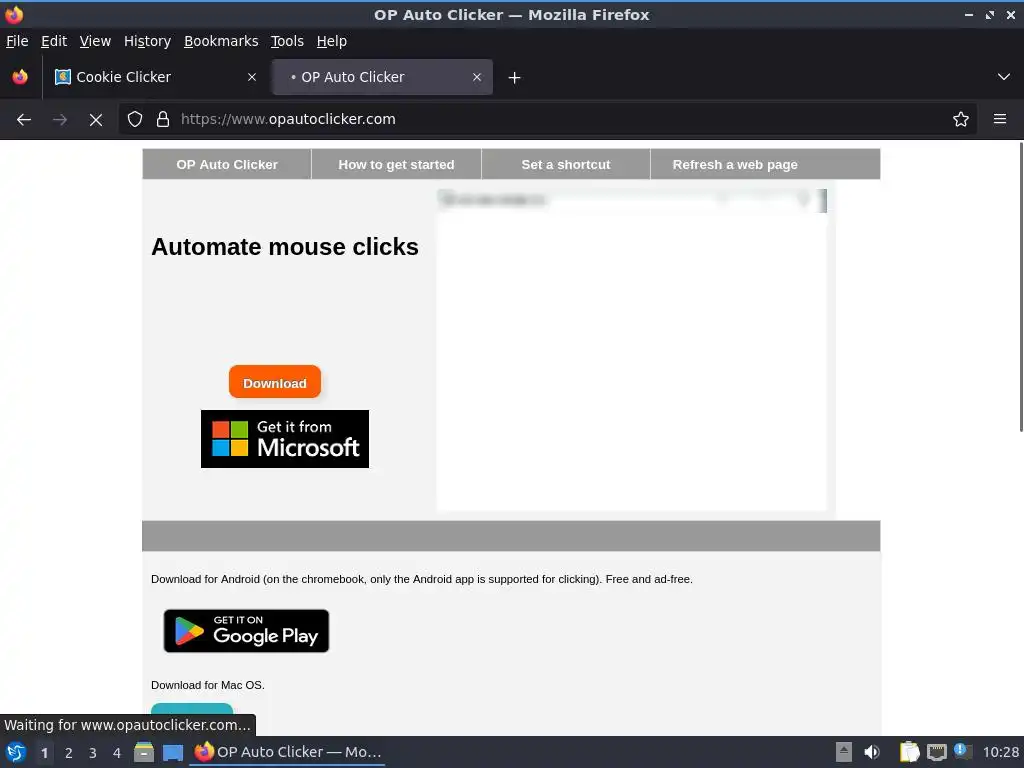Open the Set a shortcut page

(x=566, y=165)
